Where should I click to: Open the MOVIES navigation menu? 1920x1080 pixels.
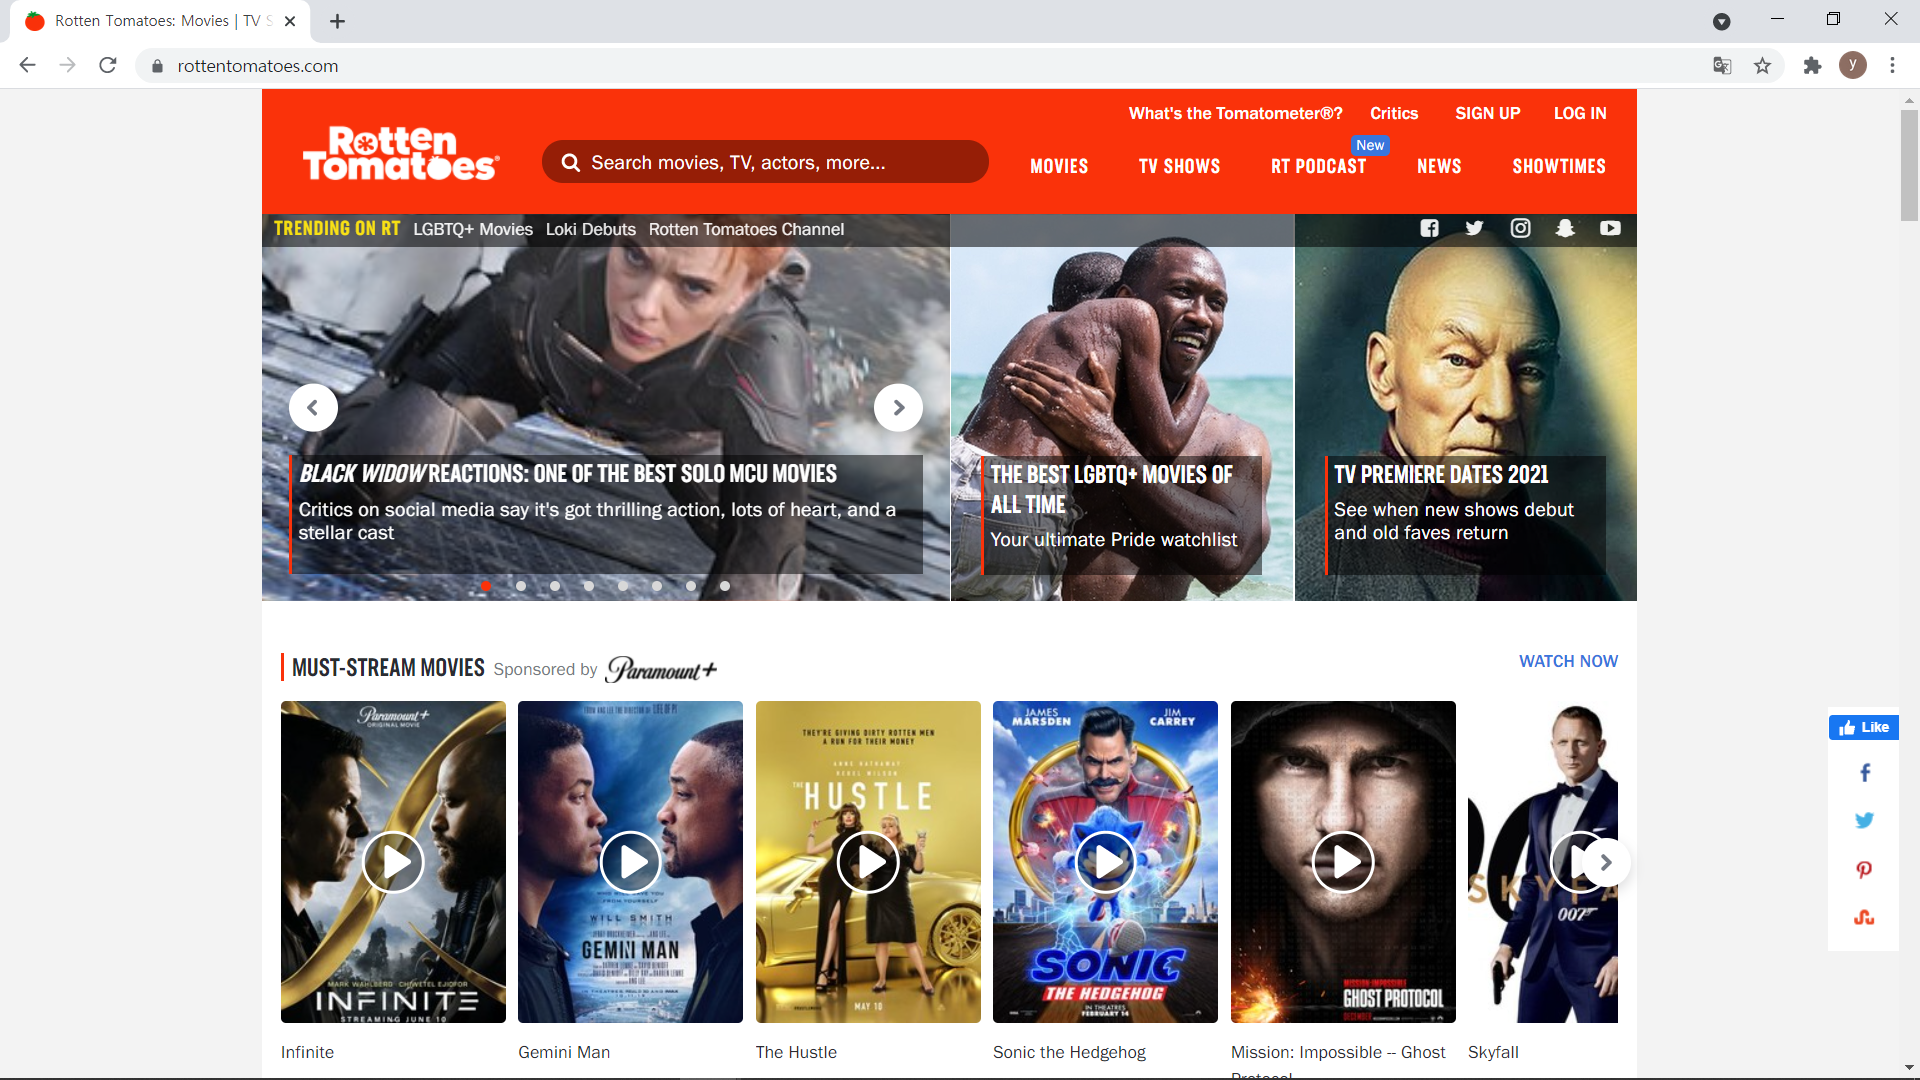[x=1059, y=166]
